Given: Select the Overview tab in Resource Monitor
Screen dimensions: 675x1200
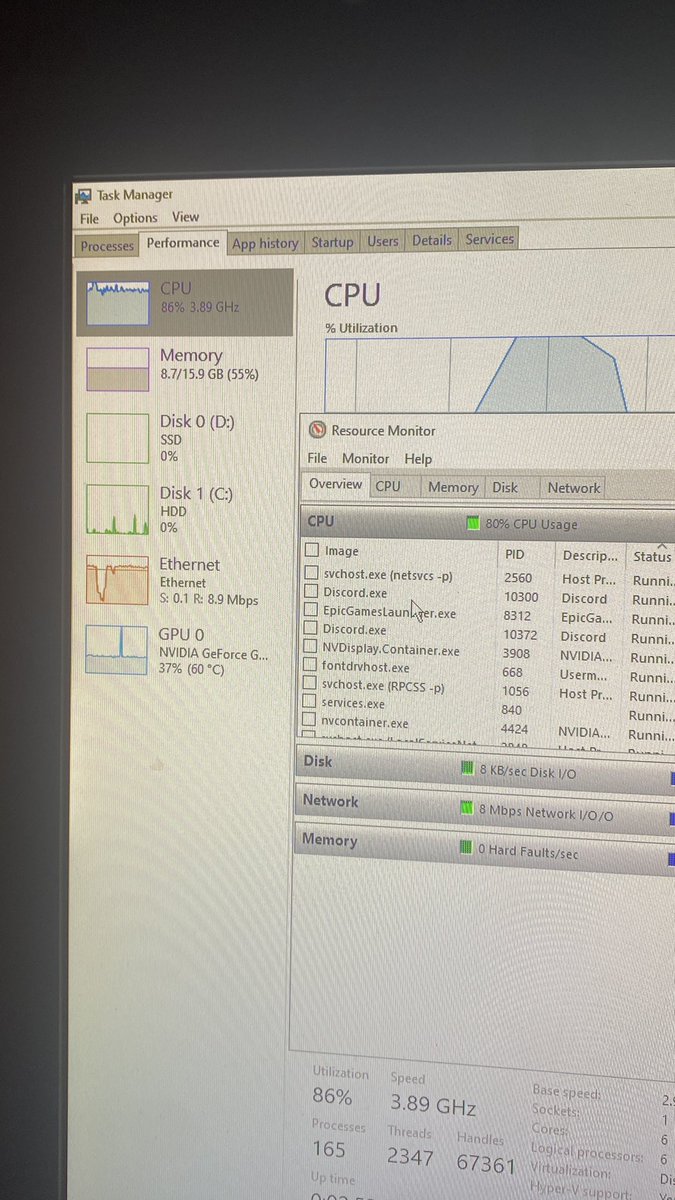Looking at the screenshot, I should pos(335,484).
